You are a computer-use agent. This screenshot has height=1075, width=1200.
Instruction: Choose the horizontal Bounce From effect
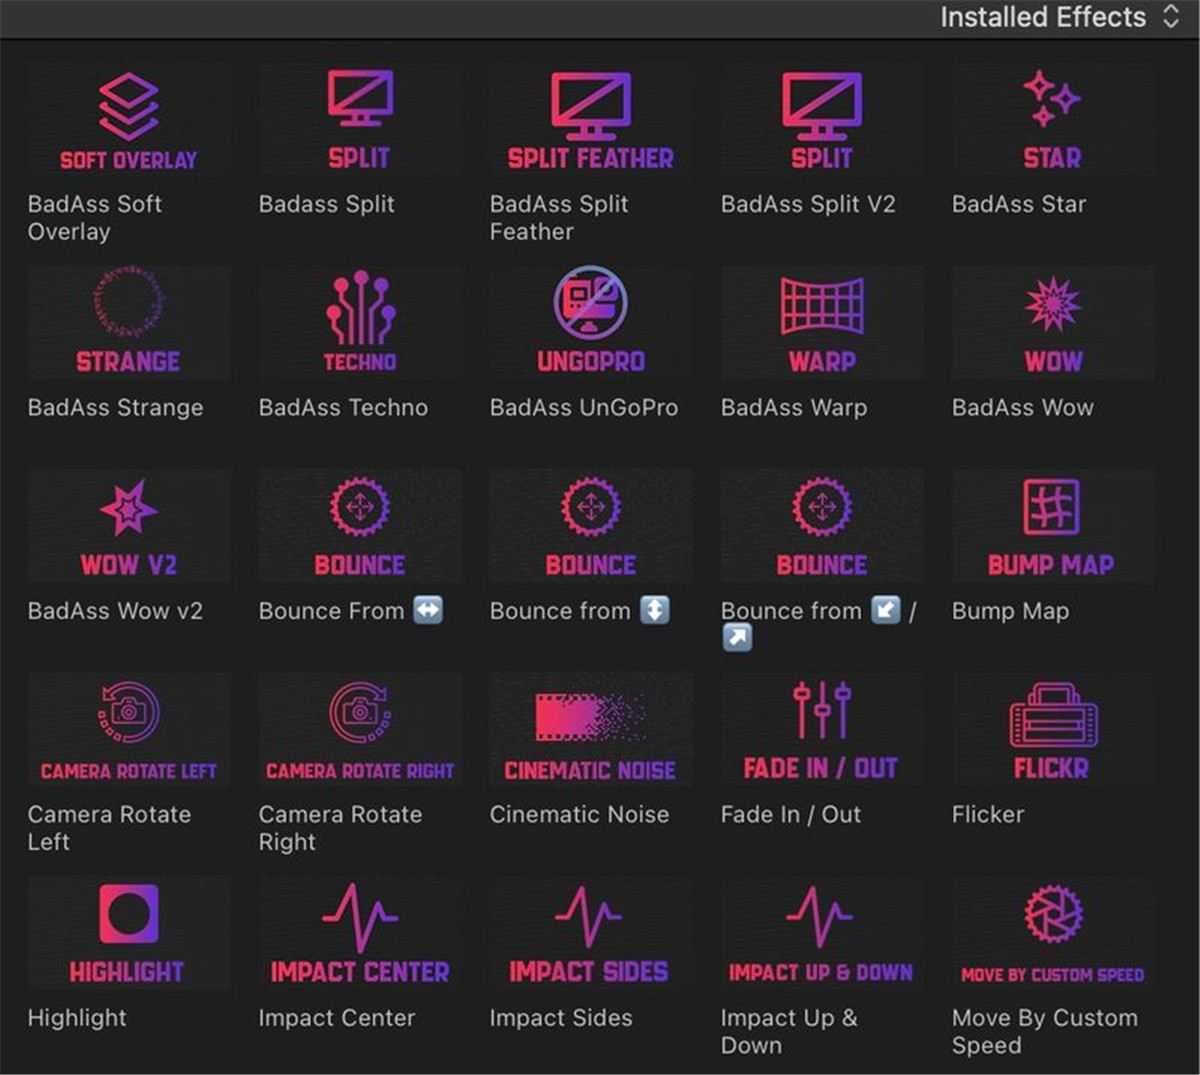coord(359,526)
